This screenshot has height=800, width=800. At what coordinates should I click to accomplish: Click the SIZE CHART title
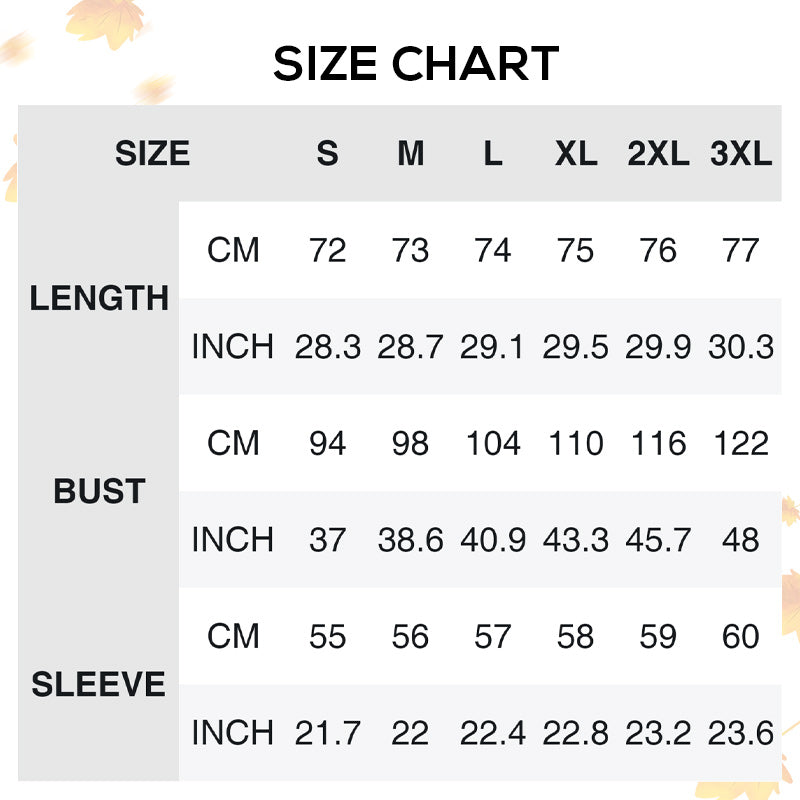pyautogui.click(x=415, y=66)
